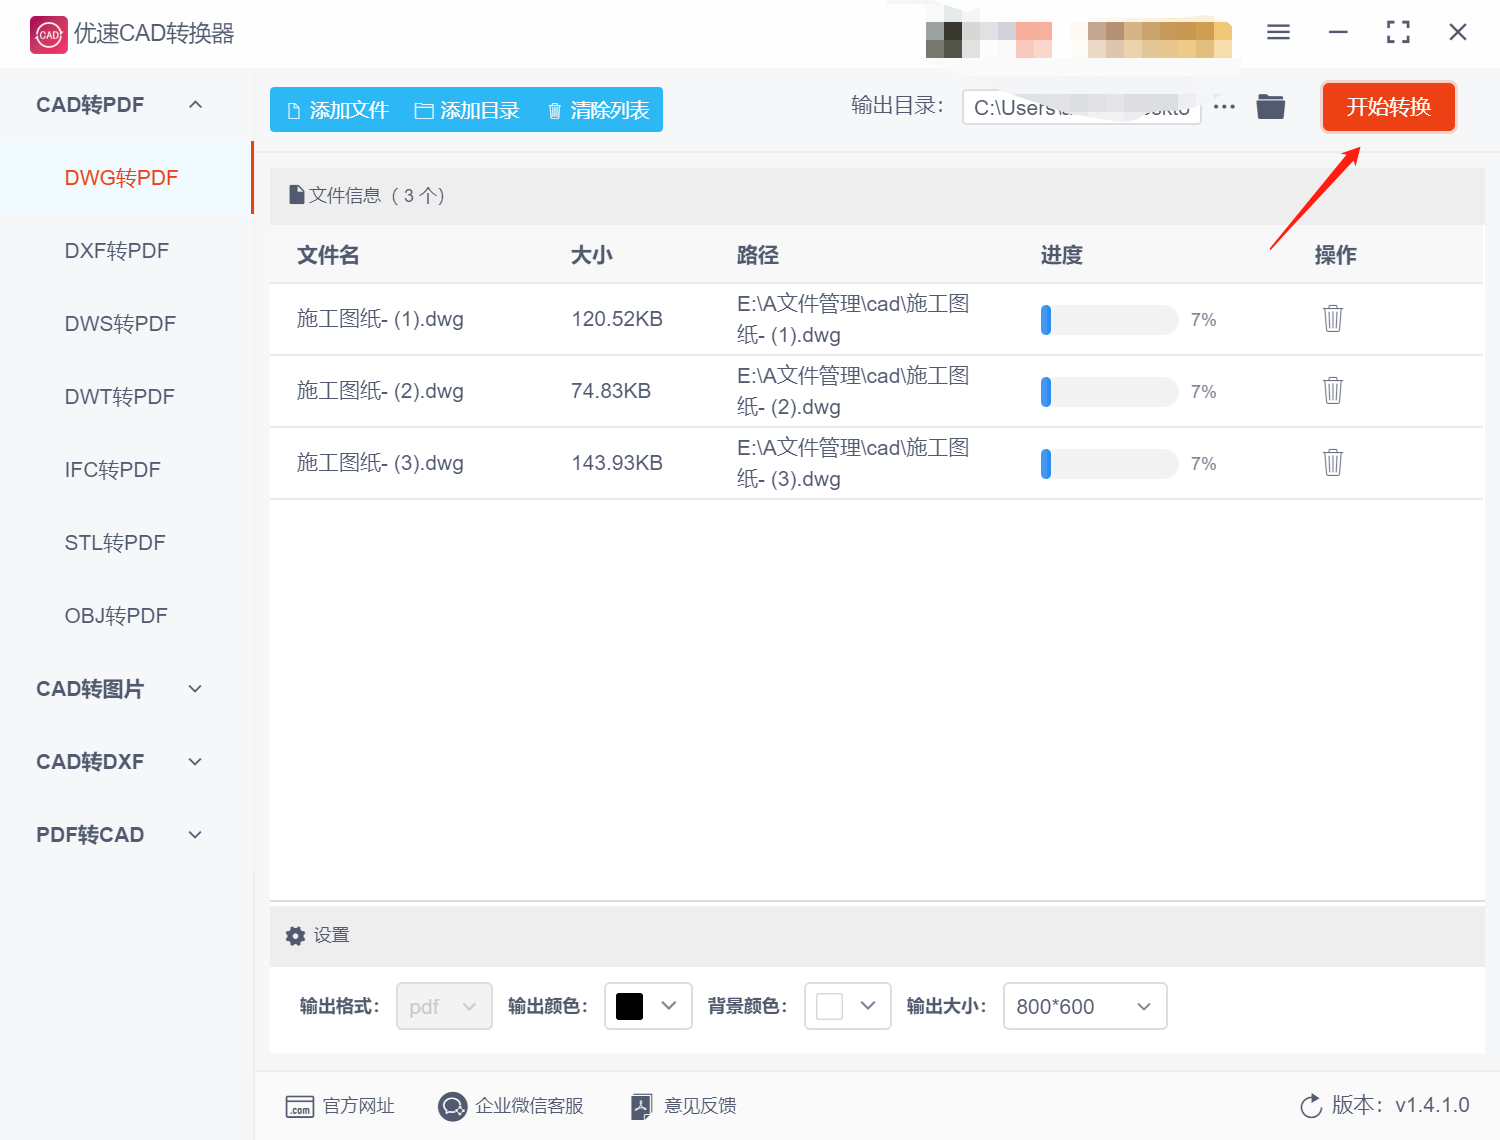This screenshot has height=1140, width=1500.
Task: Click the 文件名 column header
Action: [x=328, y=255]
